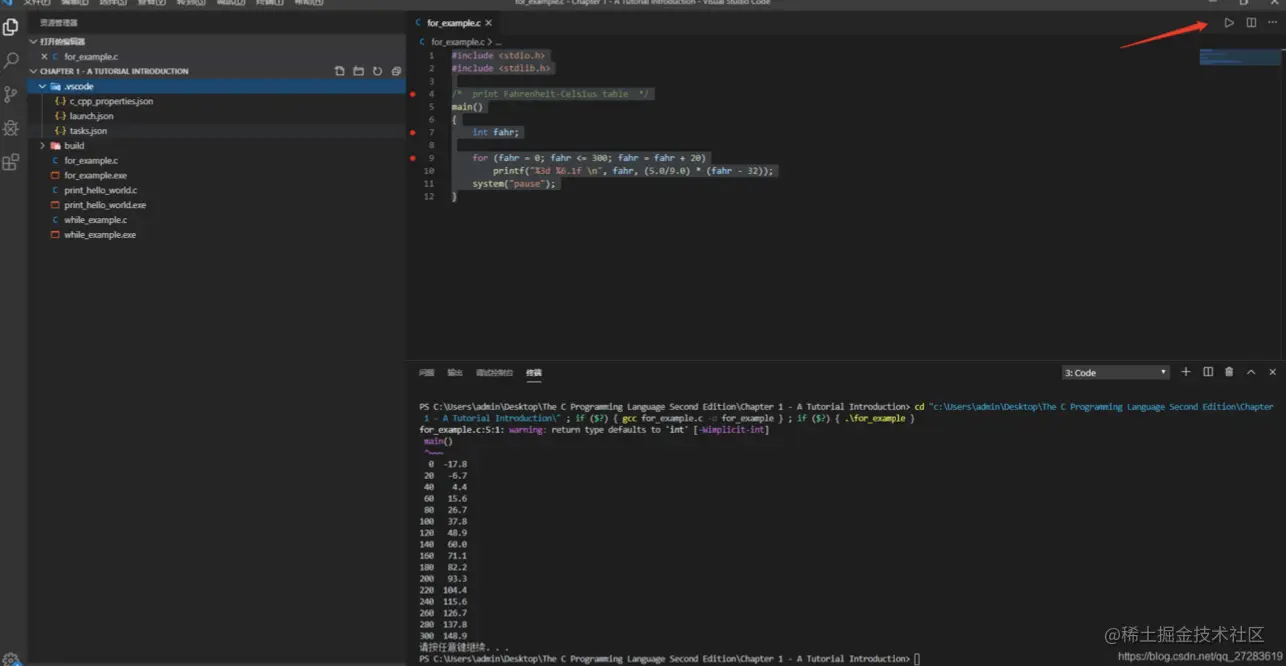The image size is (1286, 666).
Task: Open c_cpp_properties.json
Action: click(x=111, y=101)
